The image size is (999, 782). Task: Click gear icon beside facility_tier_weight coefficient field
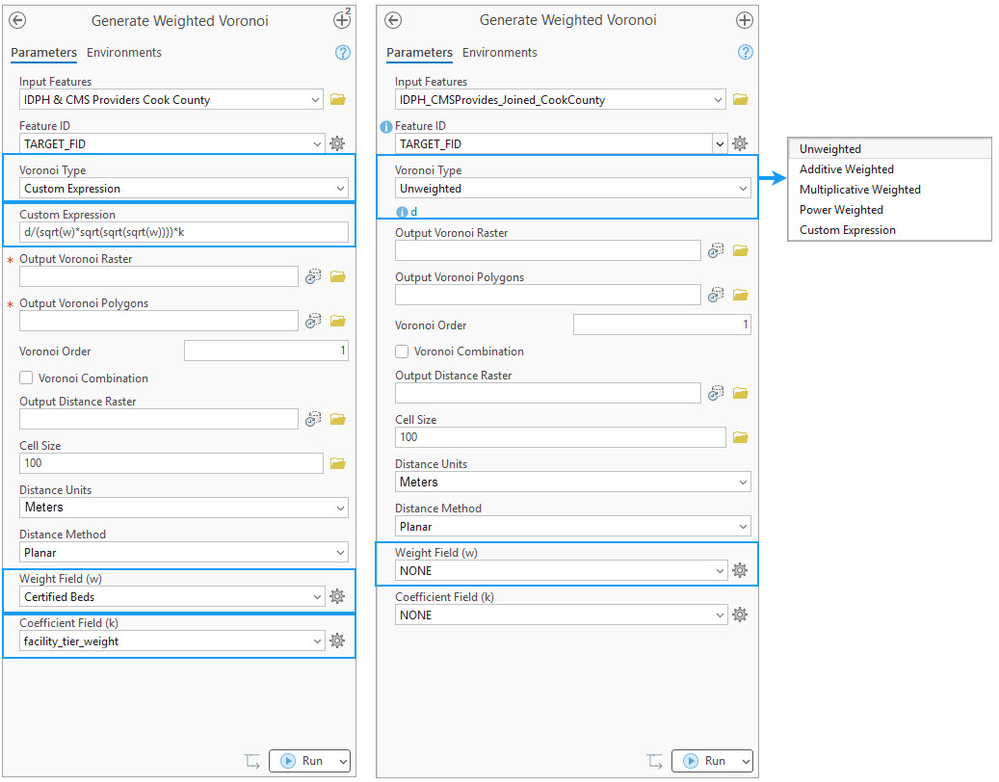tap(337, 641)
